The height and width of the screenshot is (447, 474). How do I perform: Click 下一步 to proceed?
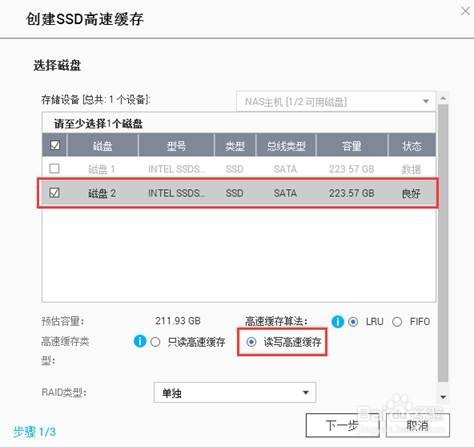(x=342, y=425)
